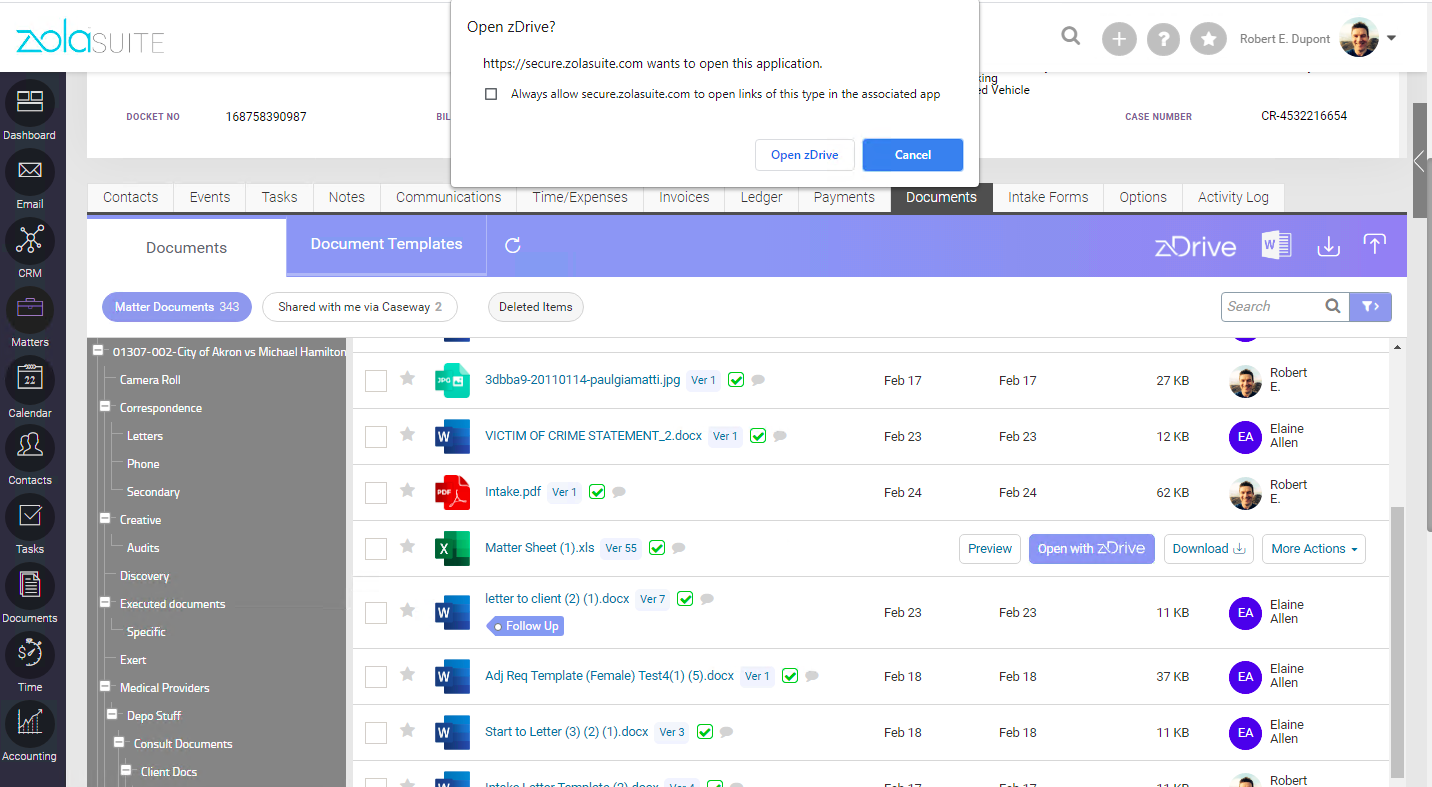Open the Accounting sidebar icon
Screen dimensions: 1432x787
[x=29, y=723]
